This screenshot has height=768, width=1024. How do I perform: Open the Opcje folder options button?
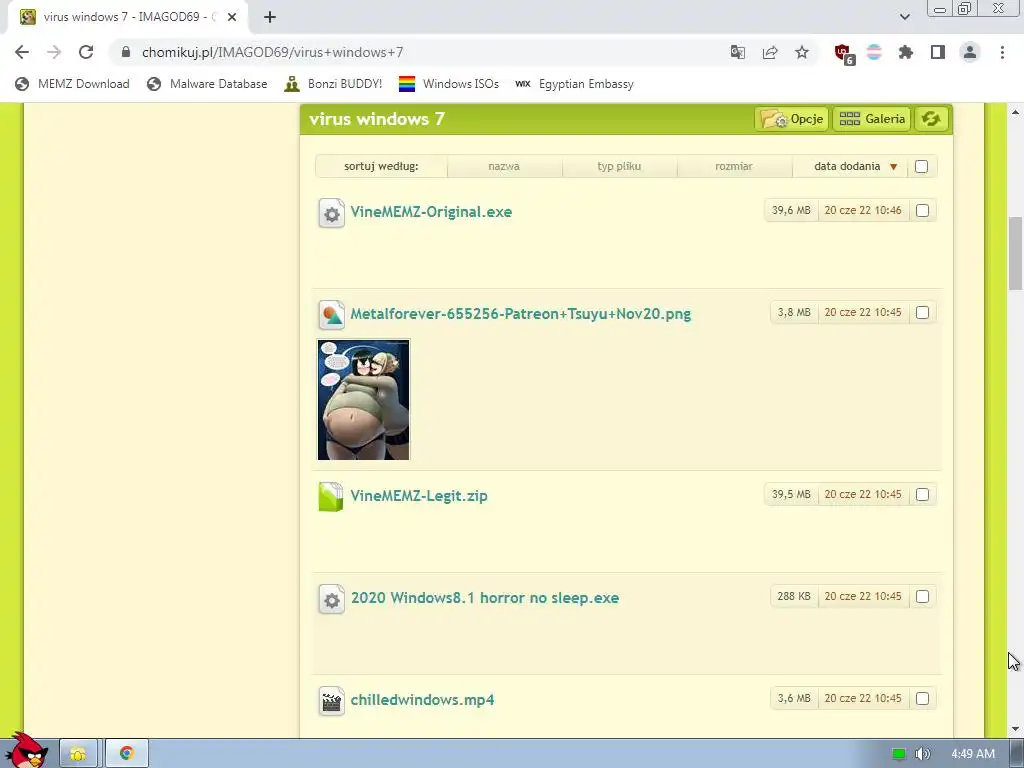tap(792, 119)
